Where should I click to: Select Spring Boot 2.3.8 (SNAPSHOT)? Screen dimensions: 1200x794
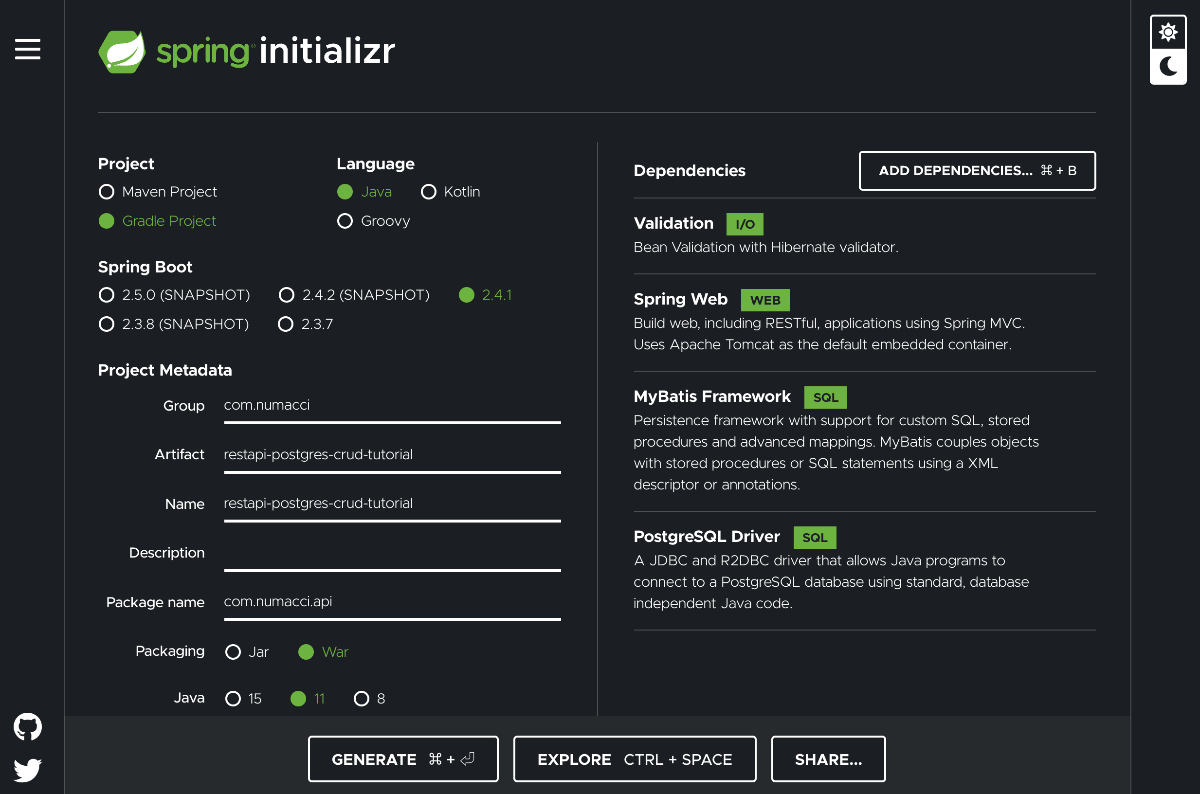coord(174,324)
